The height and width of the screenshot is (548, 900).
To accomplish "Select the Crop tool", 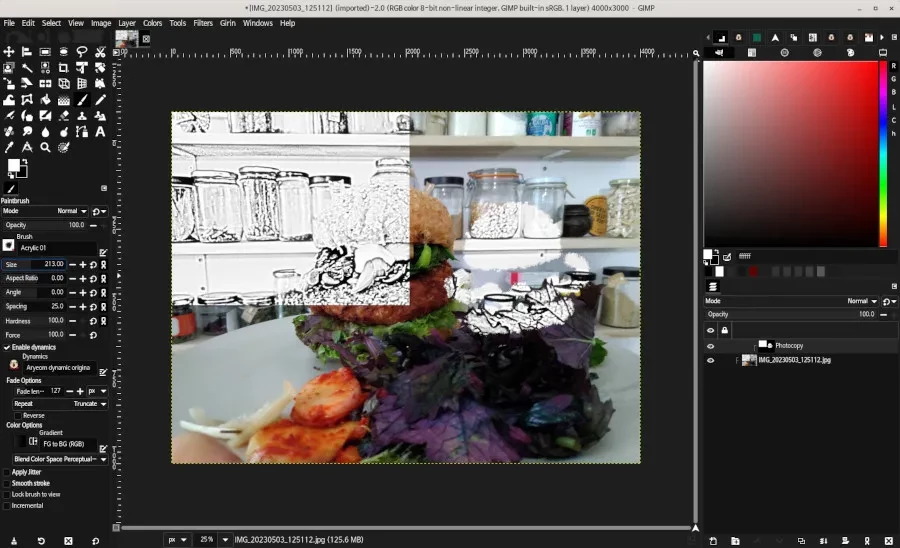I will click(x=63, y=68).
